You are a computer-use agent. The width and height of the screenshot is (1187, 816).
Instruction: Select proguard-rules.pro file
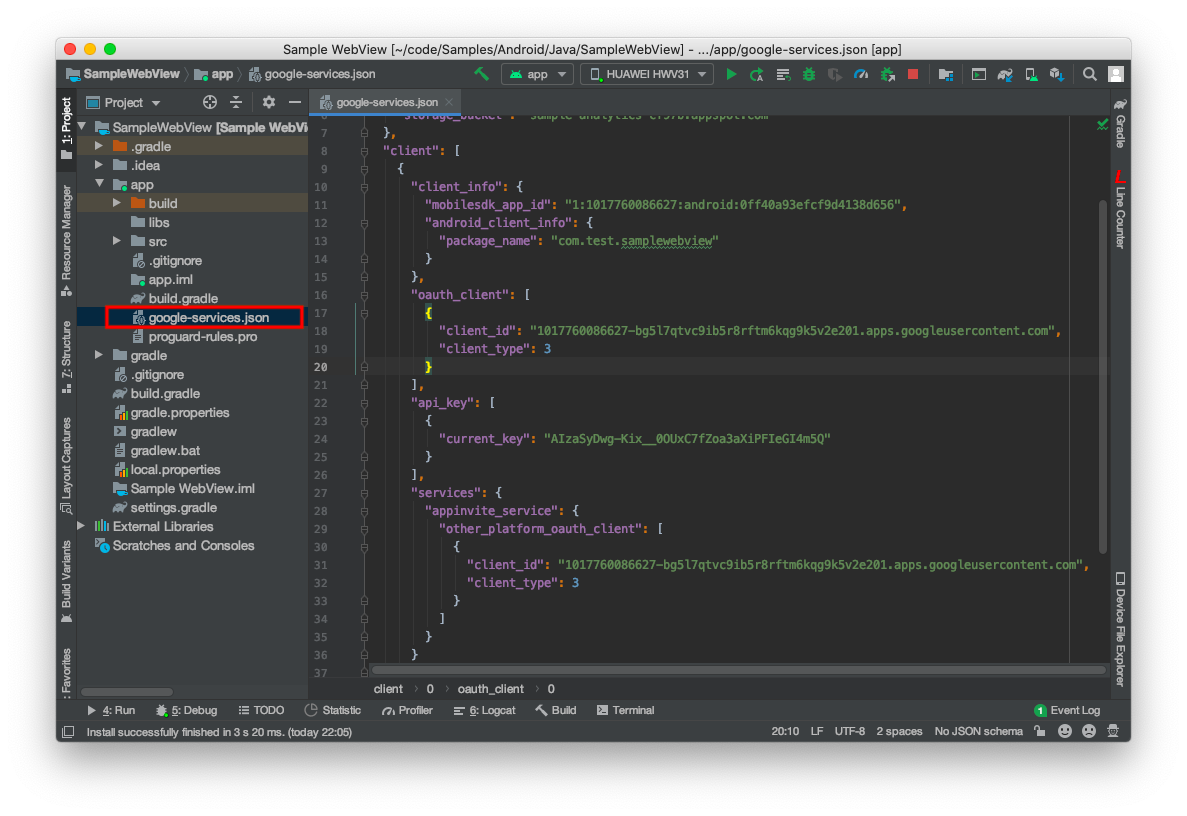202,336
